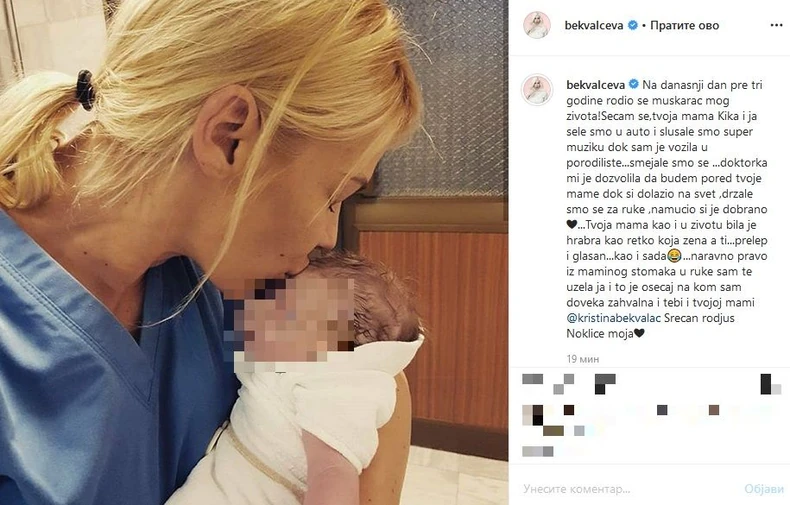The height and width of the screenshot is (505, 790).
Task: Open the @kristinabekvalac mention link
Action: [614, 318]
